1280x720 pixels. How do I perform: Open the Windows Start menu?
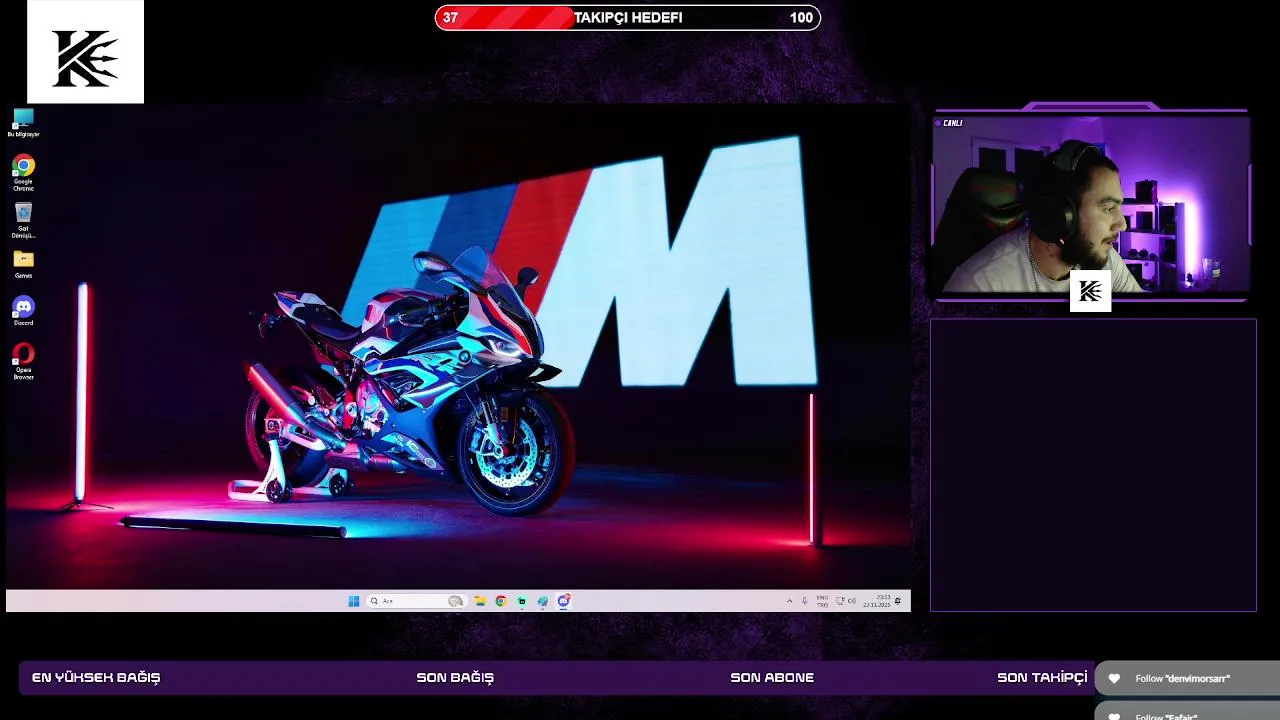(353, 601)
